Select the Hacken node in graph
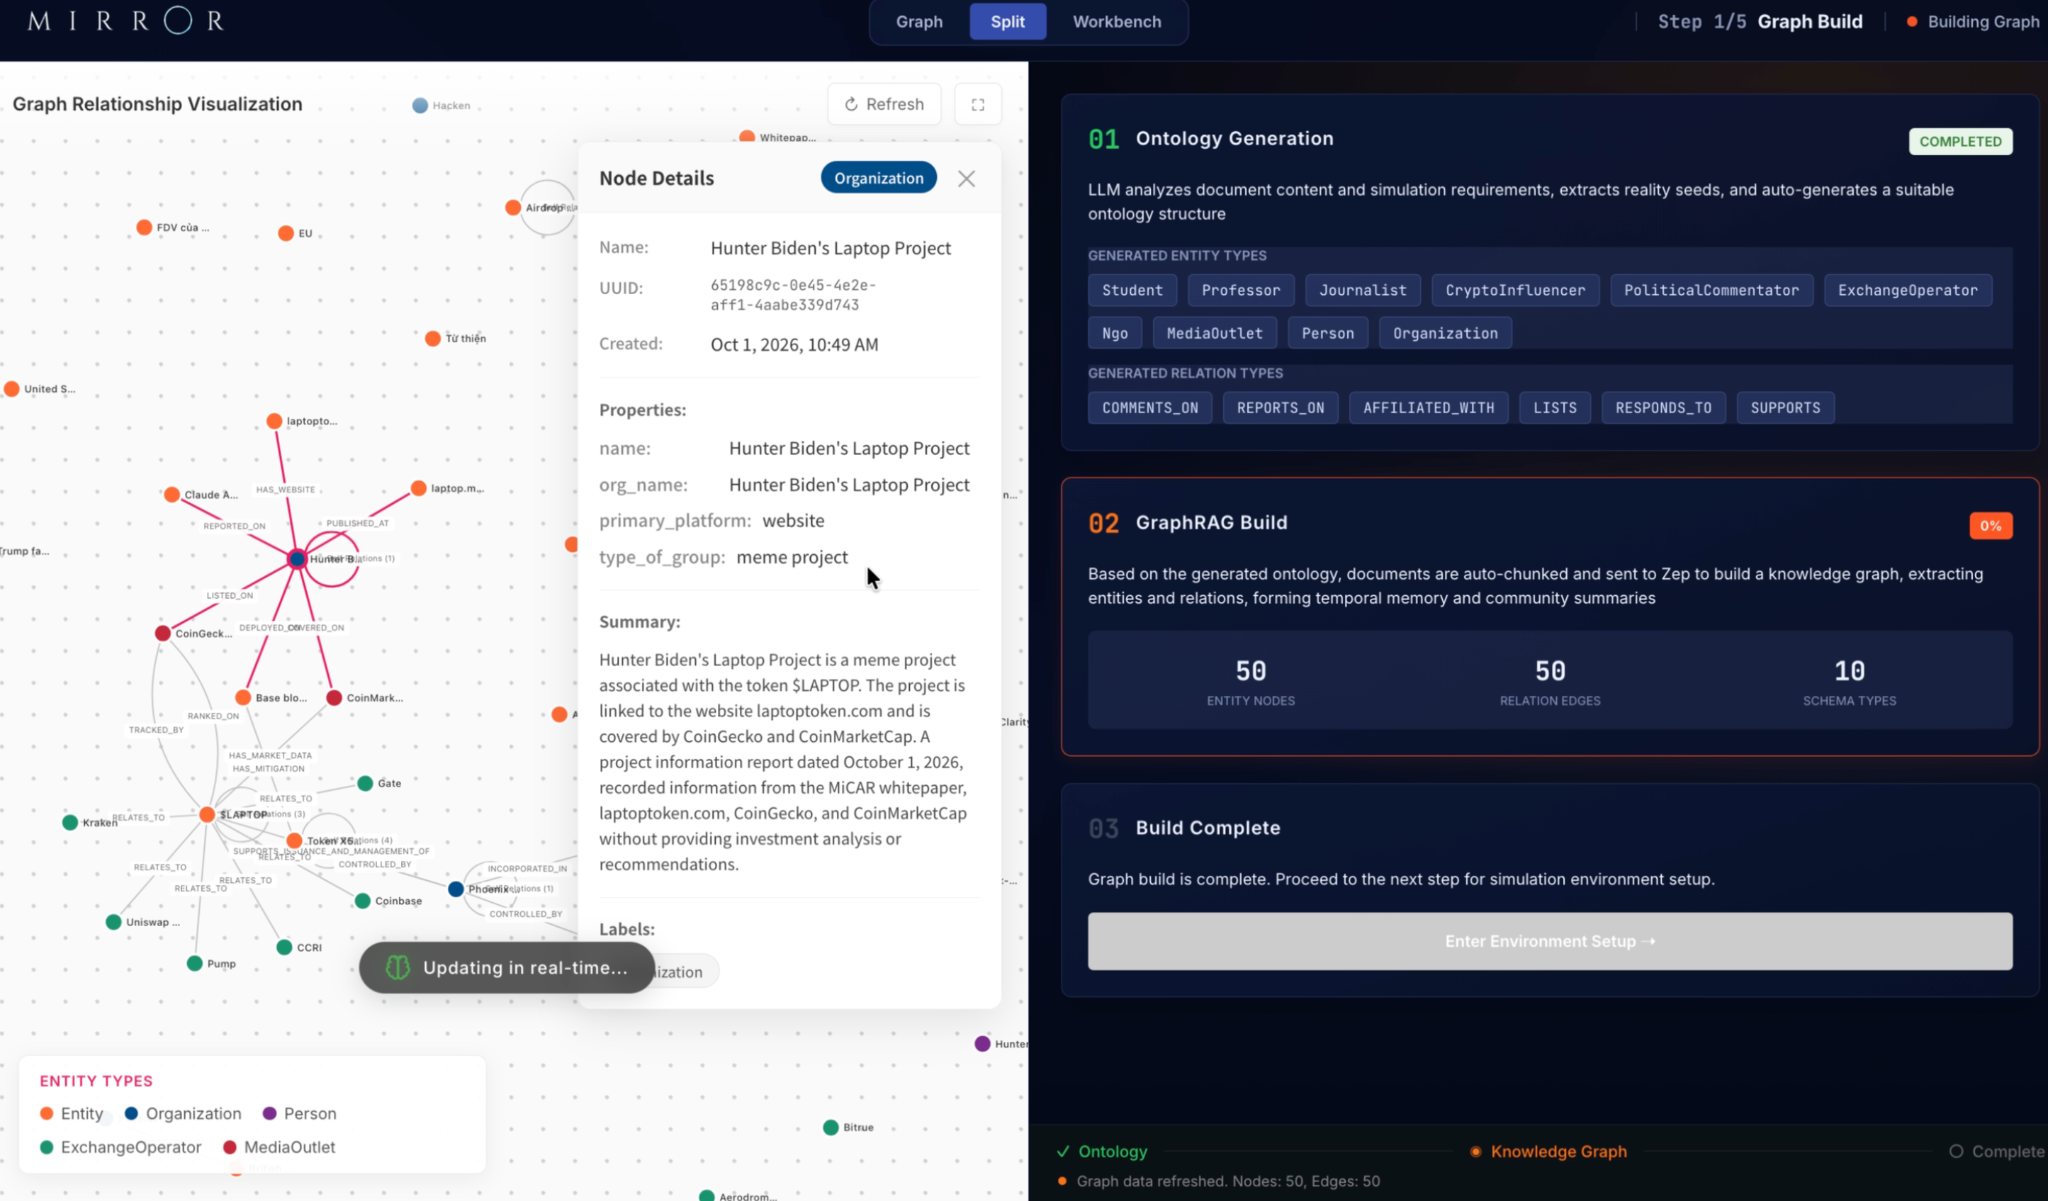Viewport: 2048px width, 1201px height. pos(420,105)
